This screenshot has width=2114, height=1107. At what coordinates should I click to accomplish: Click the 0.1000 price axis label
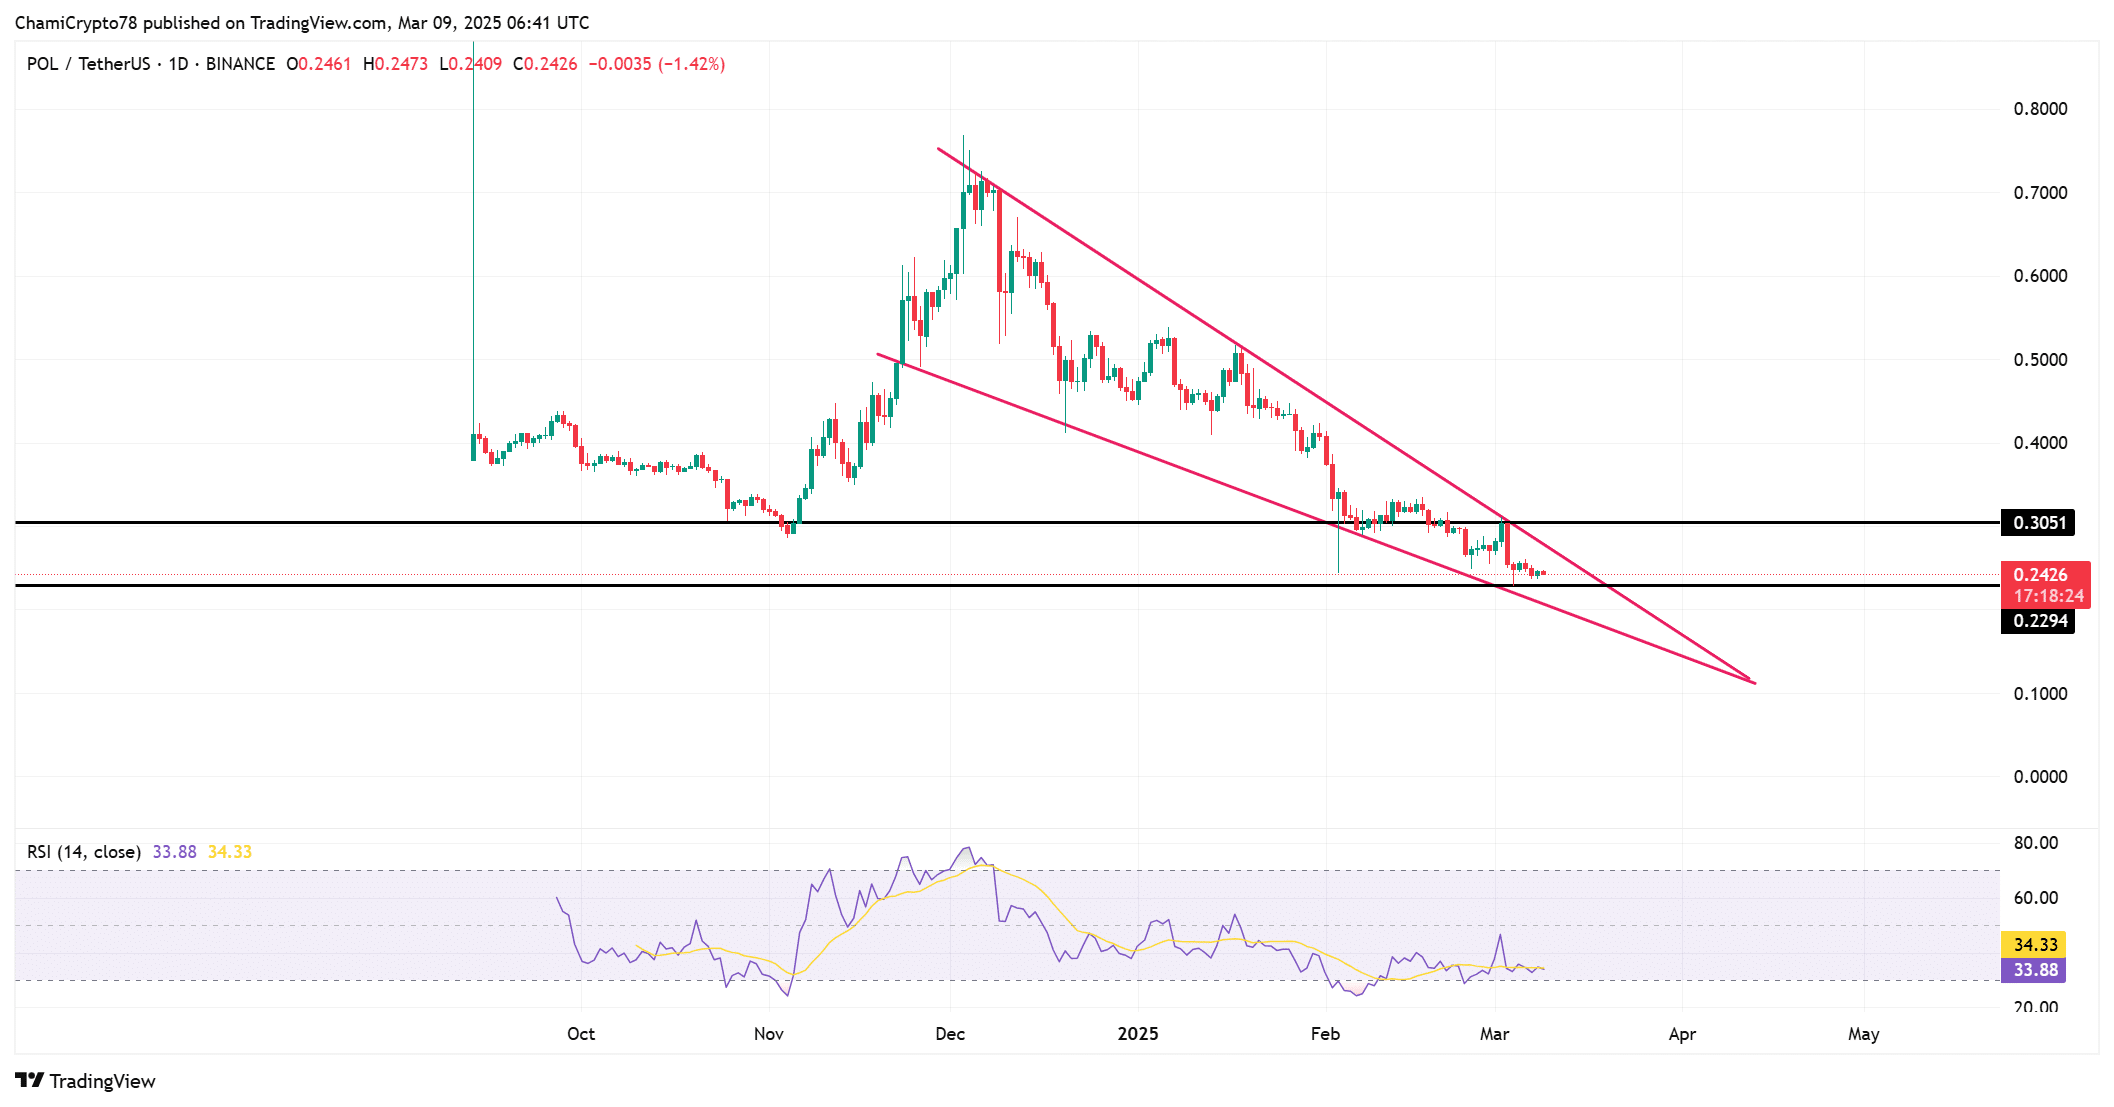tap(2040, 694)
